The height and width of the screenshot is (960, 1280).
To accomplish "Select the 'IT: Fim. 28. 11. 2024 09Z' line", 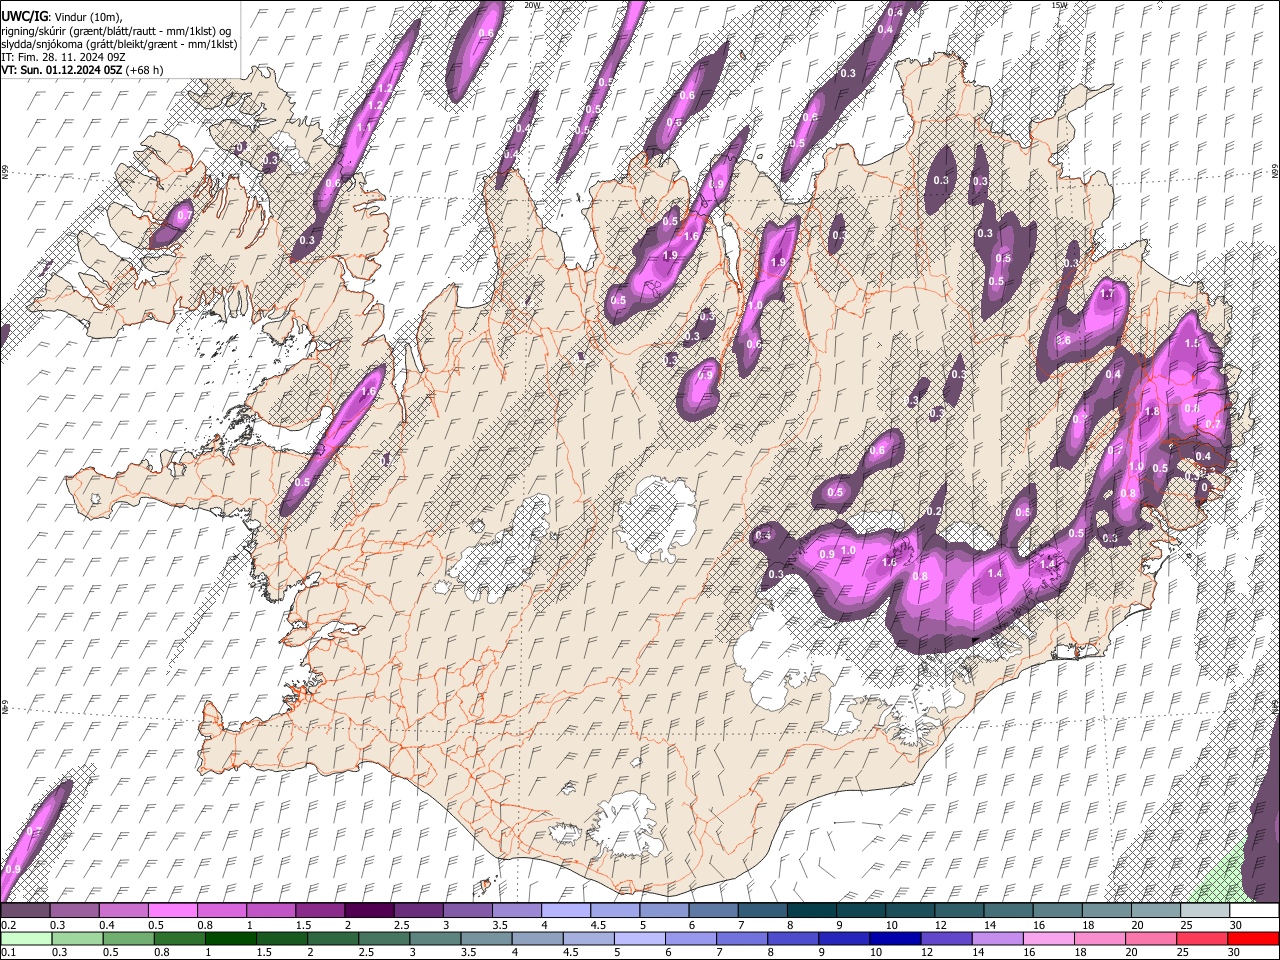I will tap(61, 57).
